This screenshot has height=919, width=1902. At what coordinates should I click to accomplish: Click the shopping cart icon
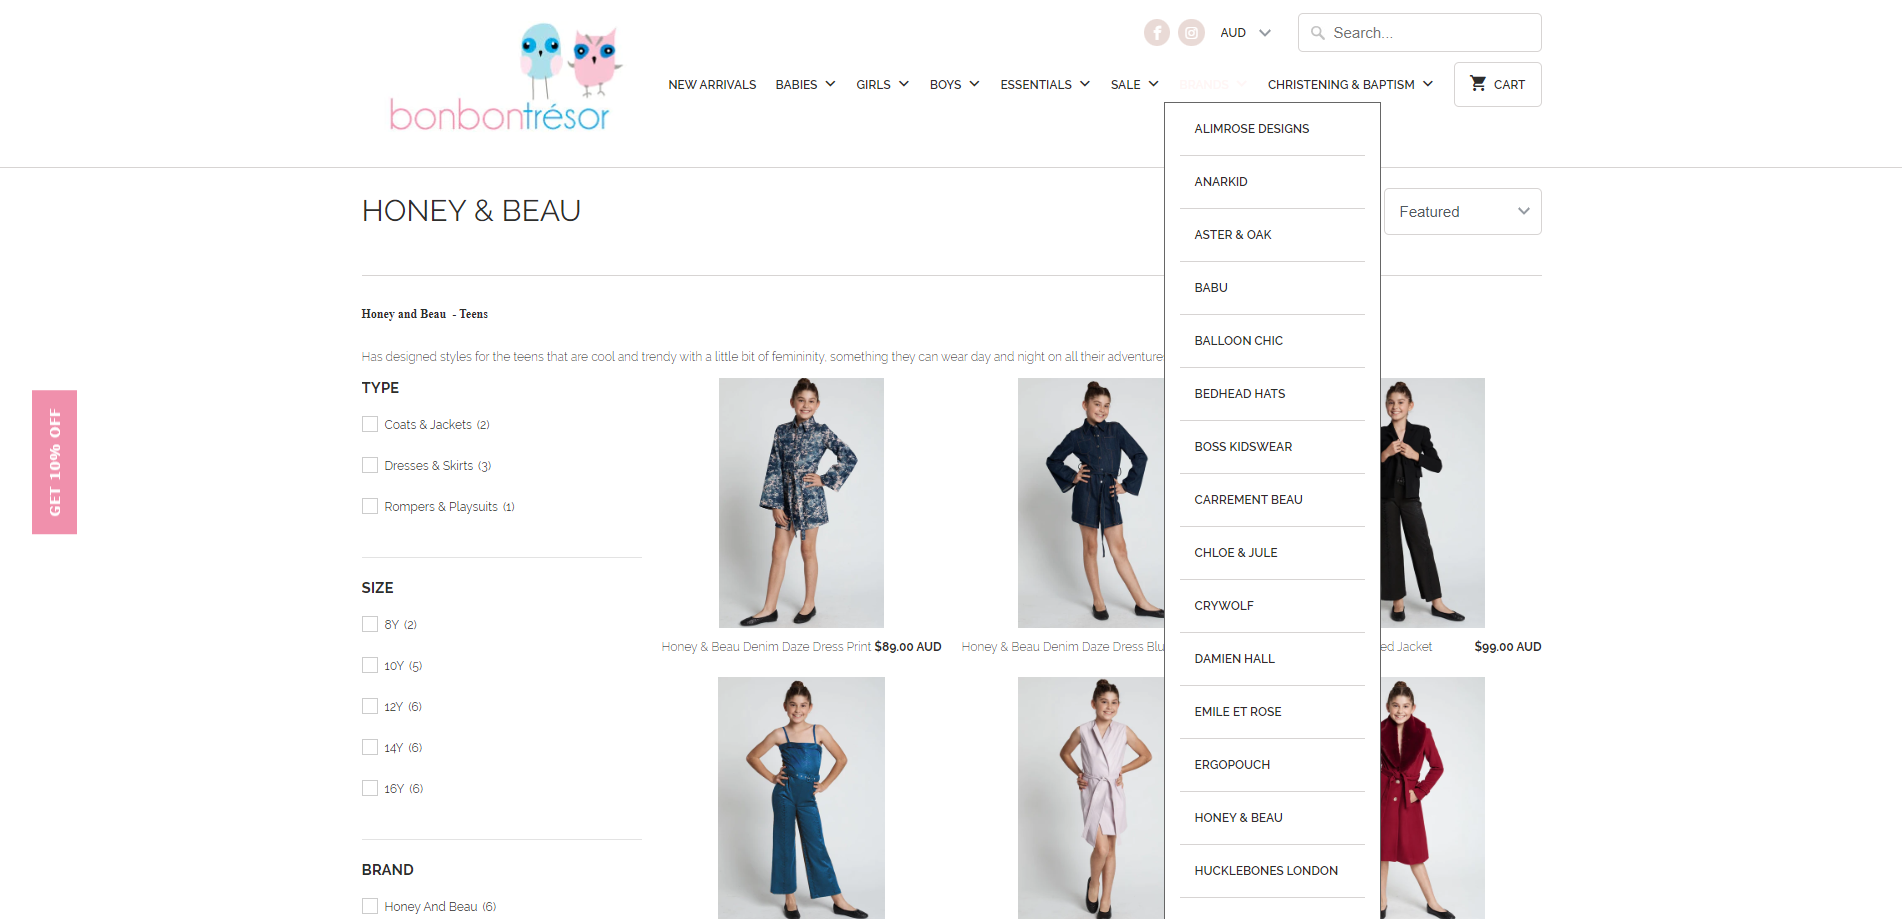point(1477,84)
